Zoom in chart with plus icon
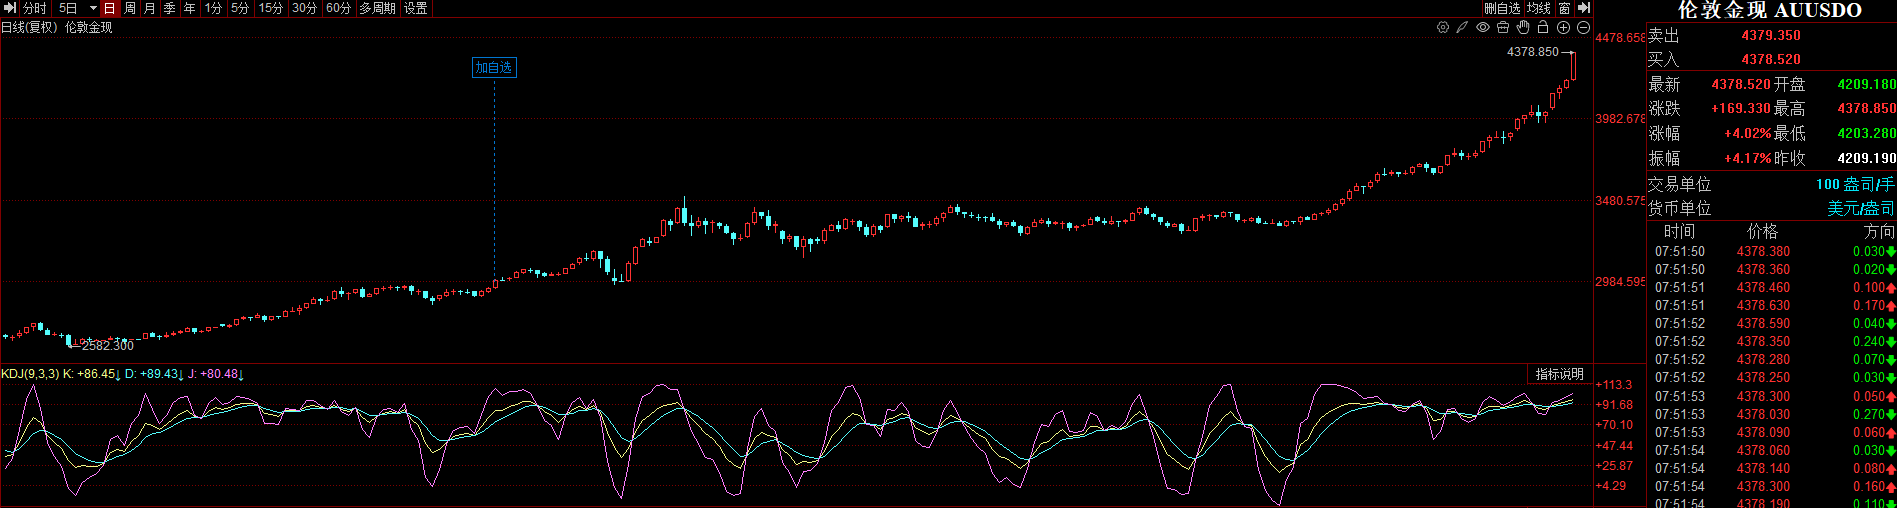Image resolution: width=1897 pixels, height=508 pixels. coord(1563,28)
